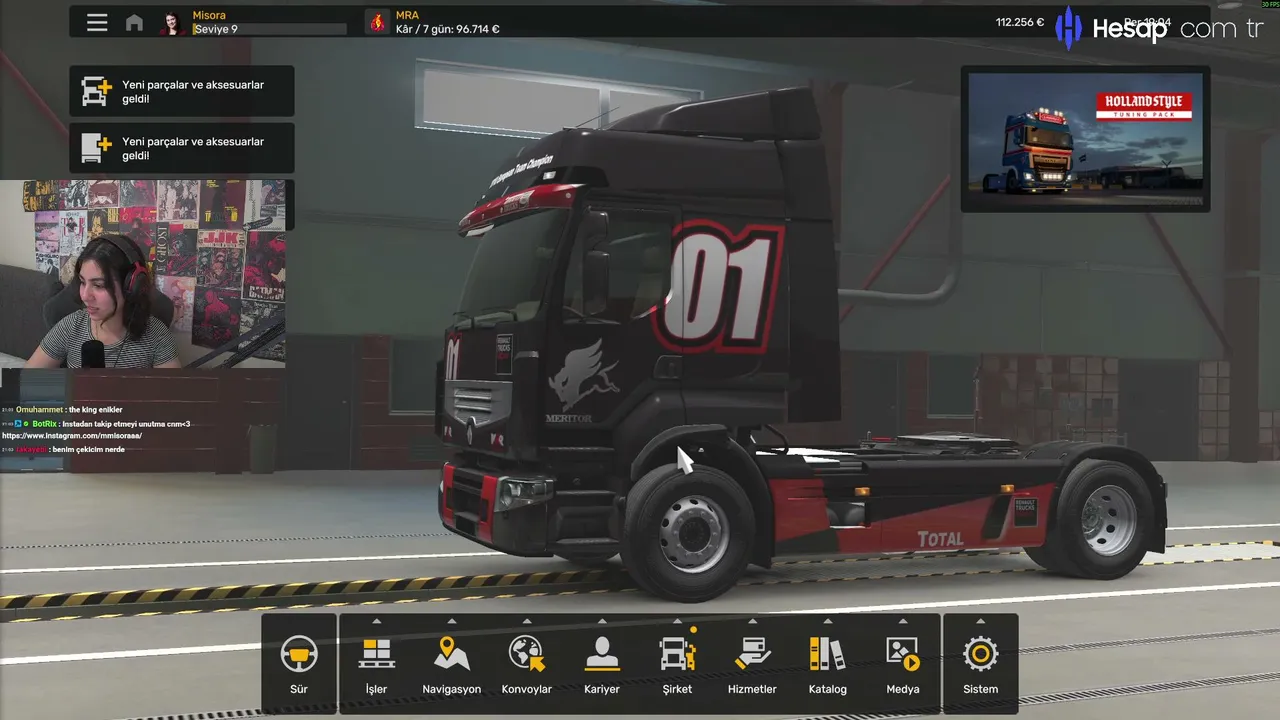Select the chat message "the king enikler"
The image size is (1280, 720).
(94, 410)
